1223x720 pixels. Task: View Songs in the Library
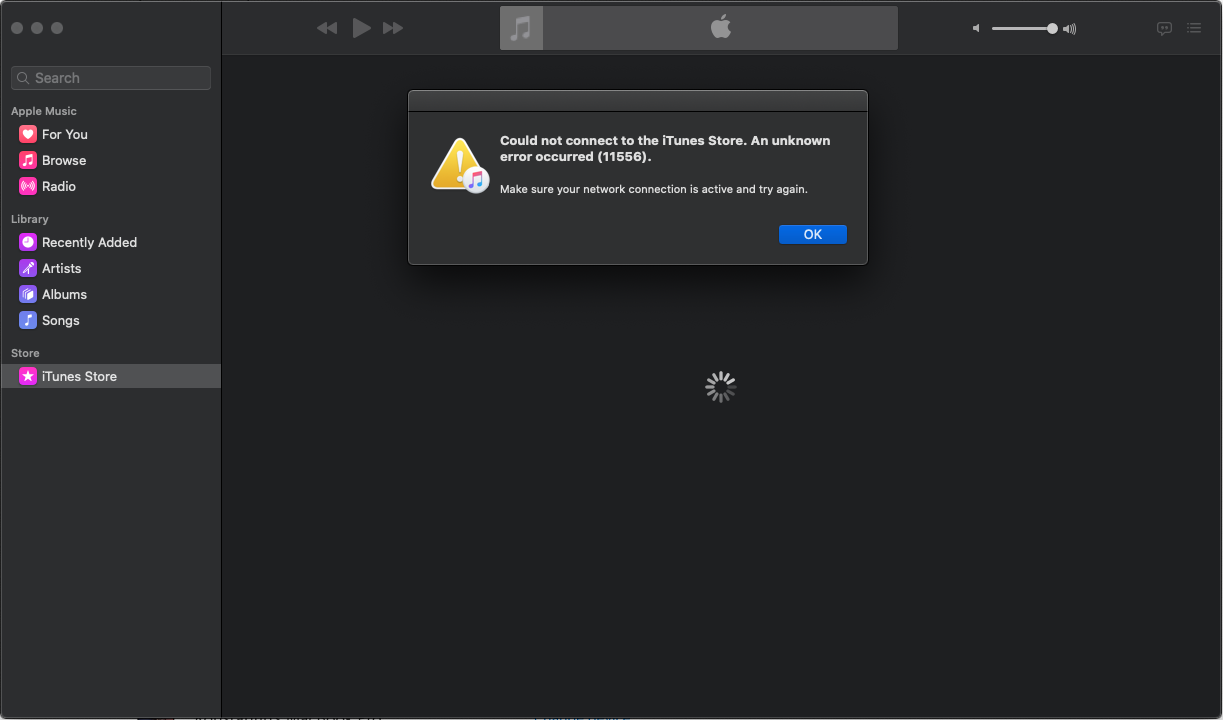pyautogui.click(x=111, y=320)
